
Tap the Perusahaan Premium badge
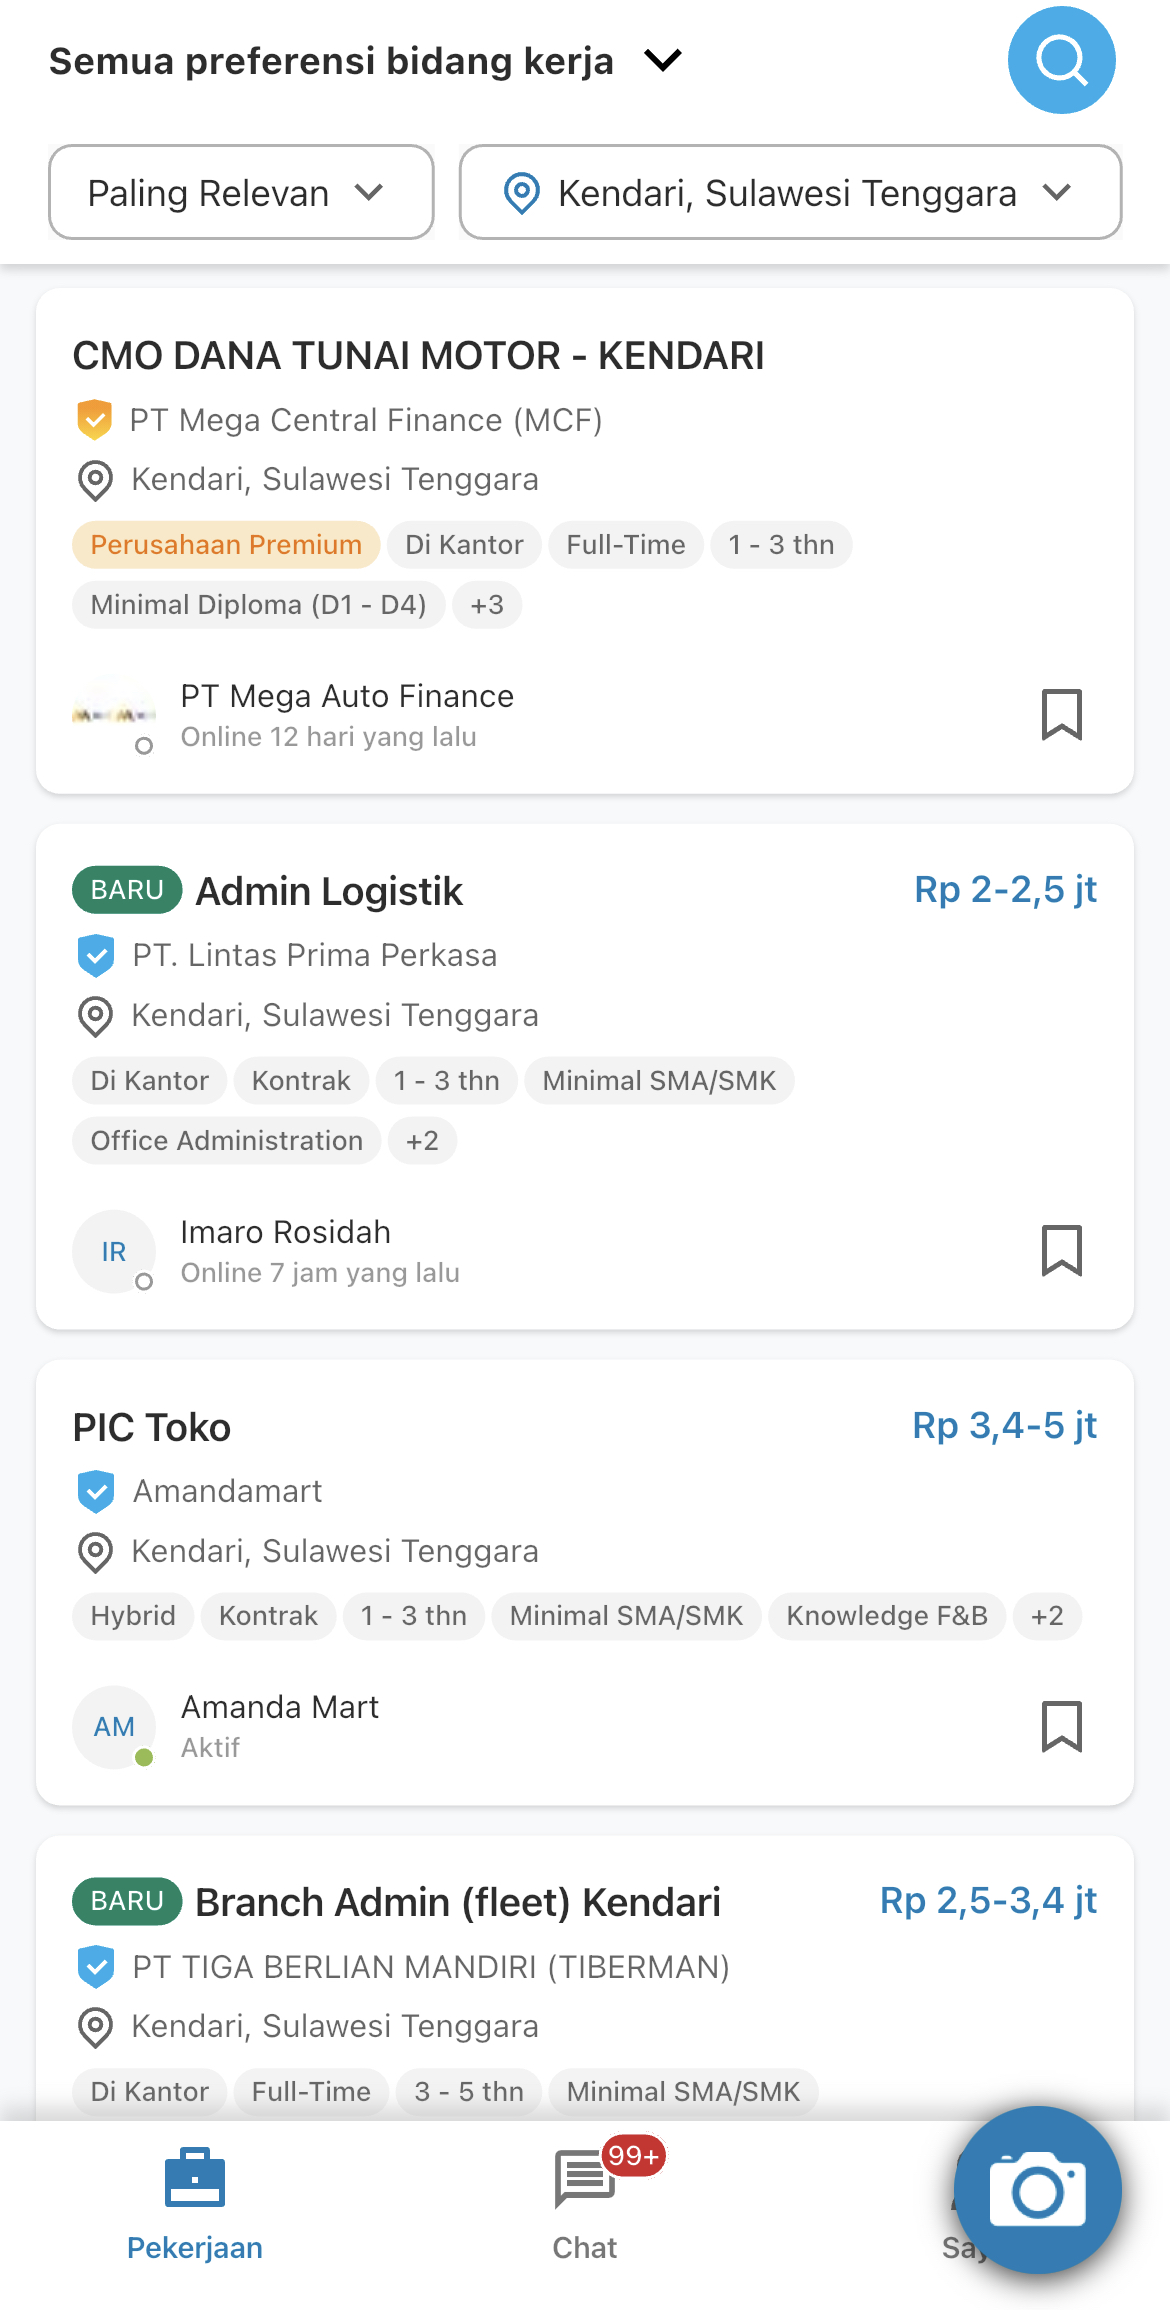pyautogui.click(x=226, y=545)
